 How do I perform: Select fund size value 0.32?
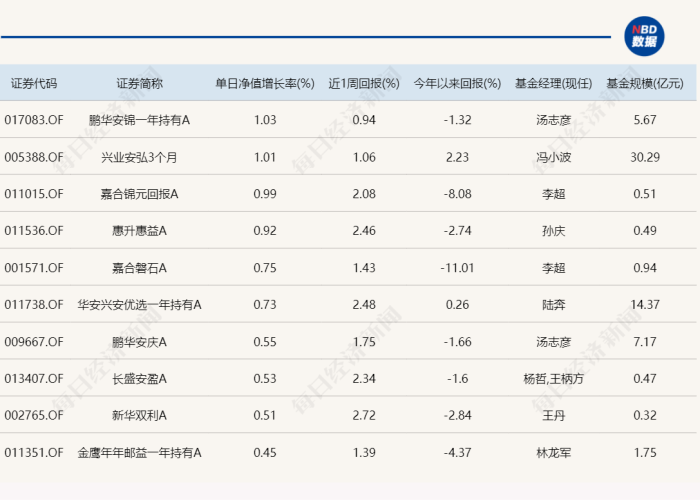(645, 416)
